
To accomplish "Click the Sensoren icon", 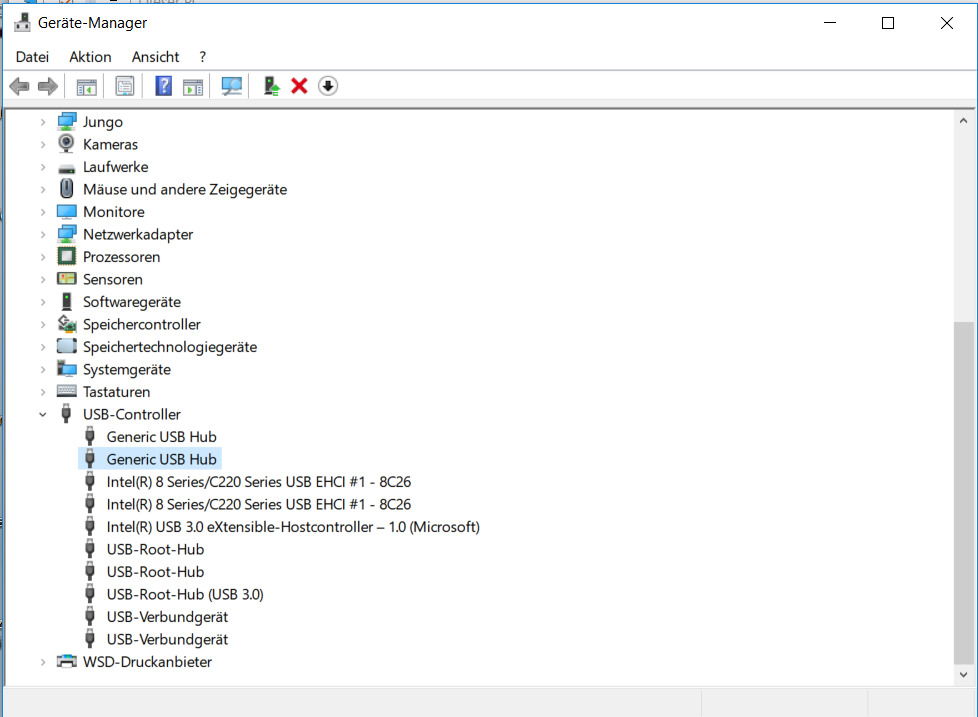I will [67, 279].
